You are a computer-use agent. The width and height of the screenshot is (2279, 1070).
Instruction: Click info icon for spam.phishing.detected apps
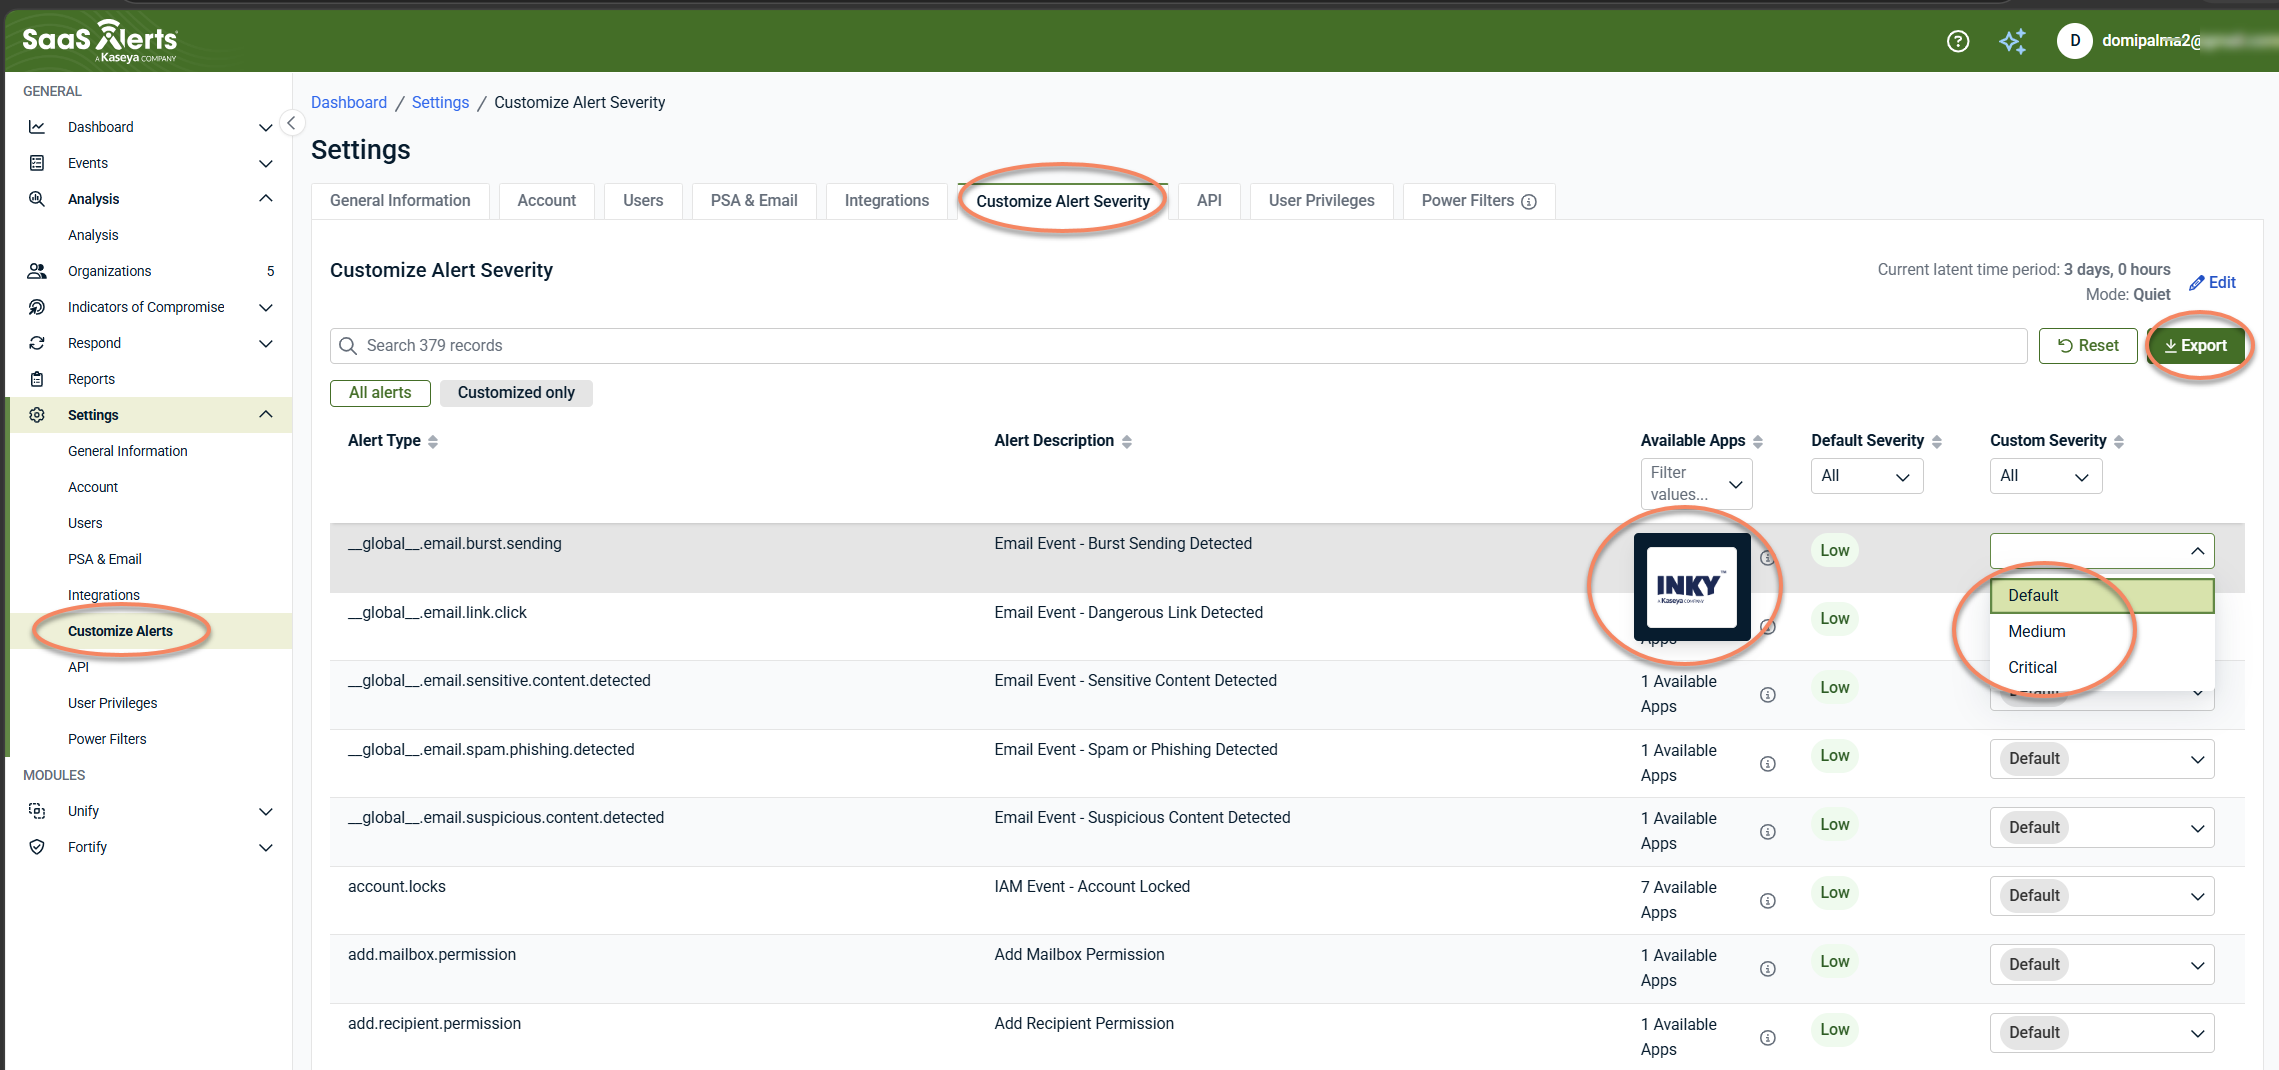click(x=1768, y=764)
